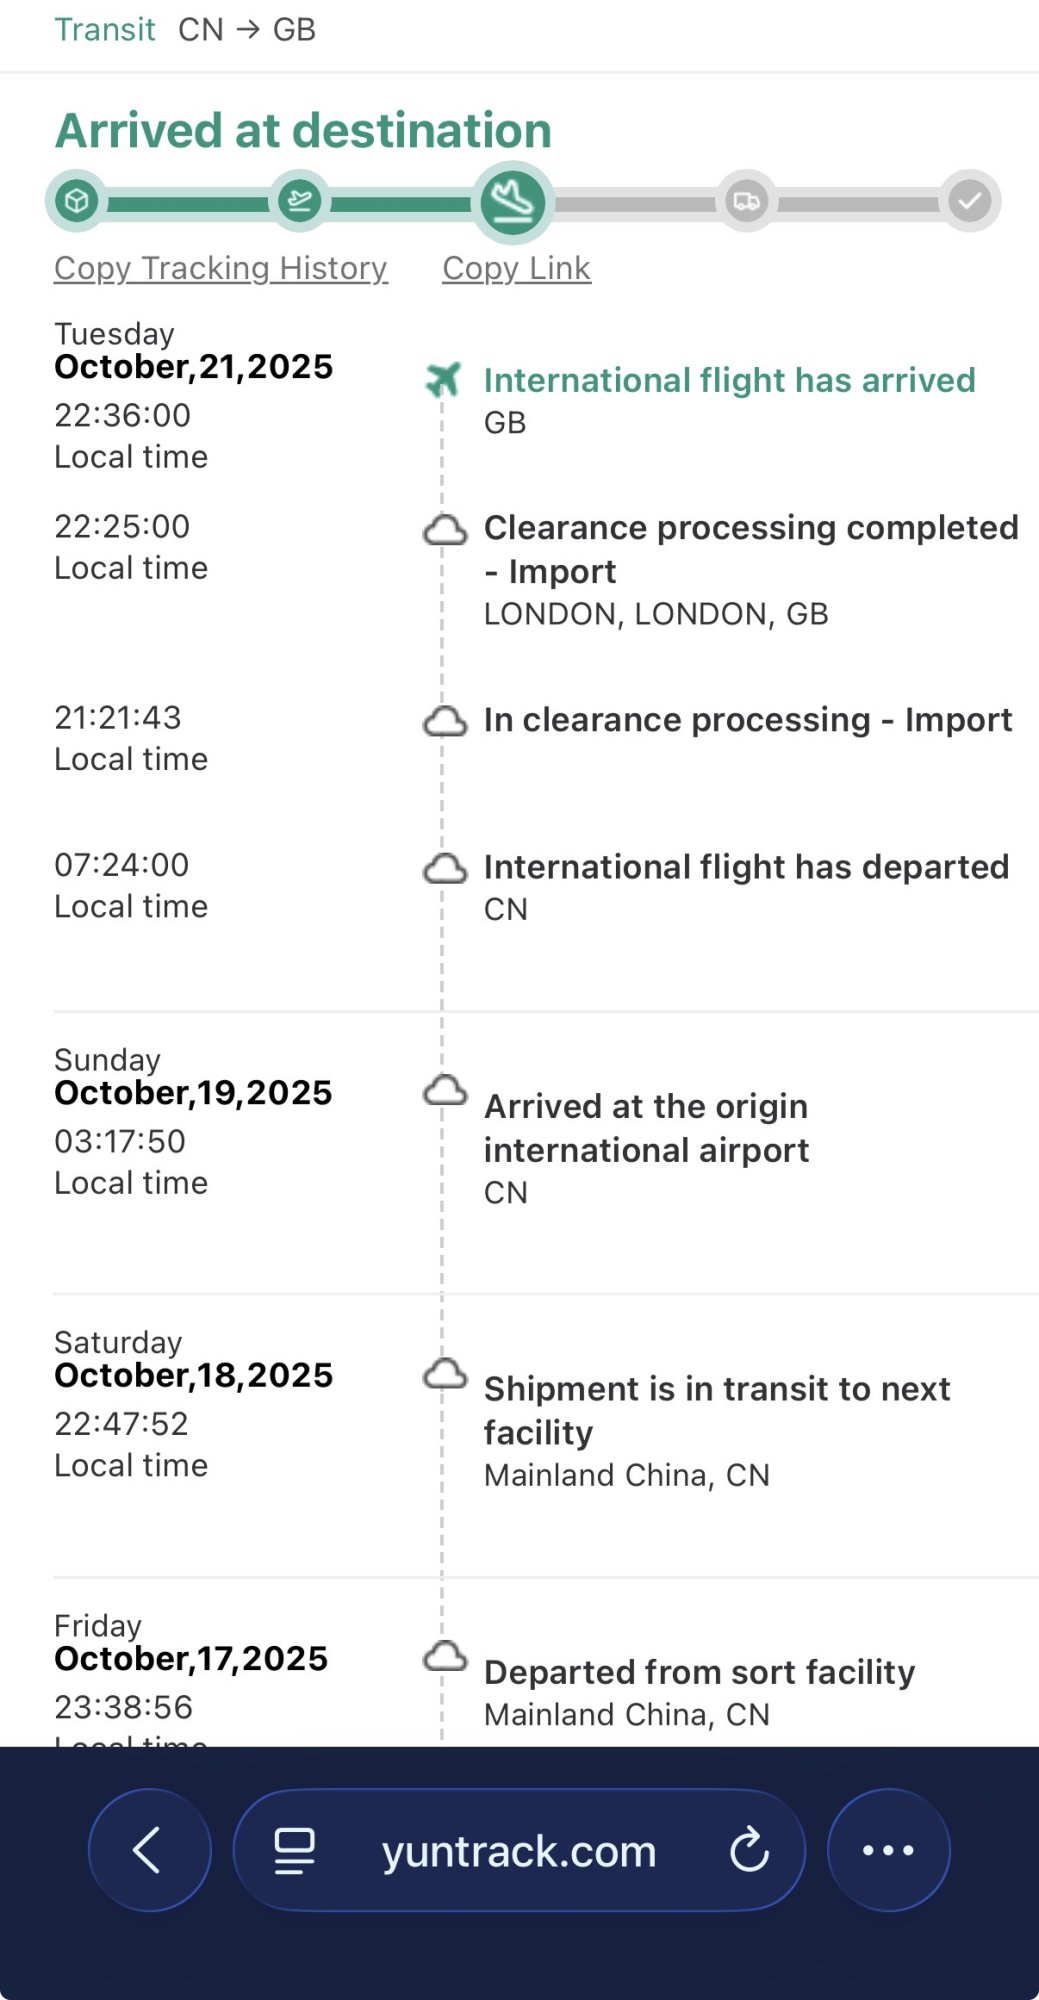Click the green airplane arrival event icon
Viewport: 1039px width, 2000px height.
443,380
